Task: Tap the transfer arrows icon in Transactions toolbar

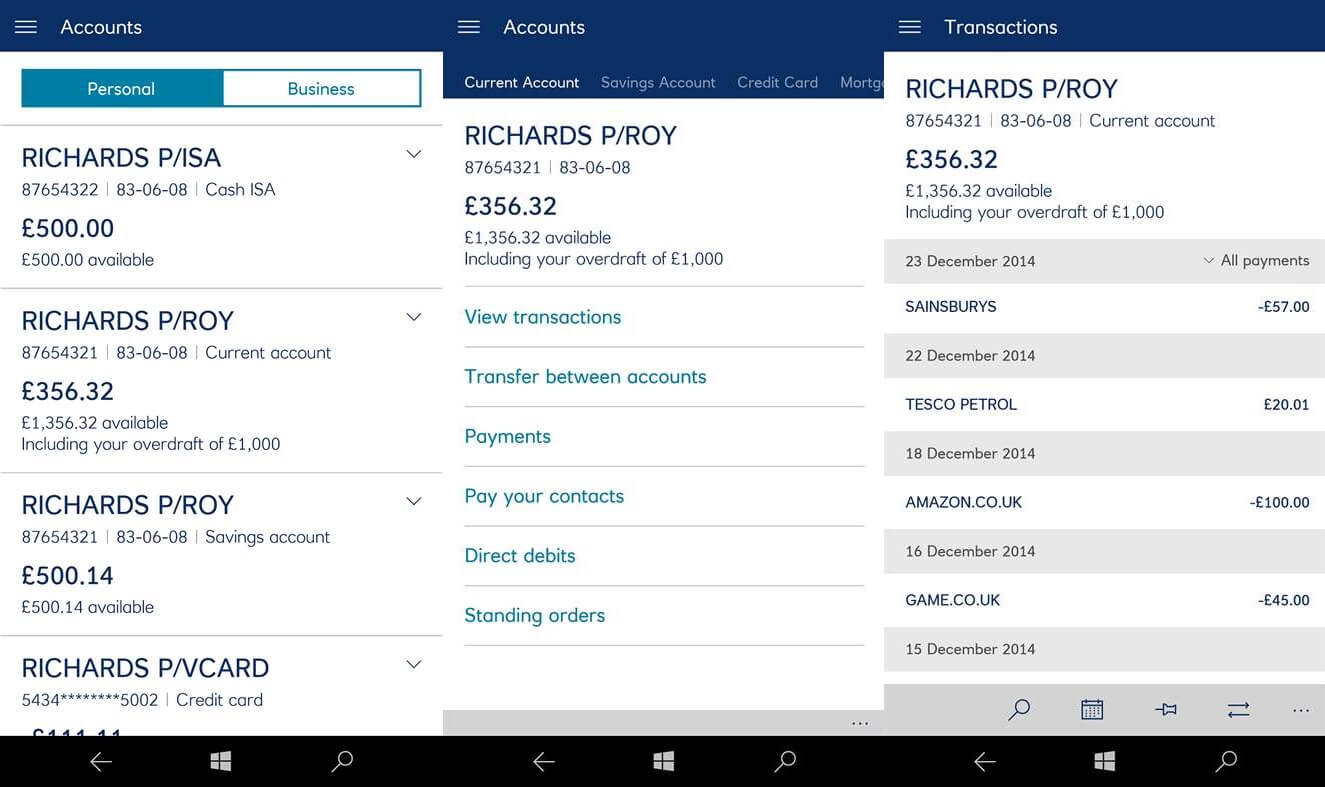Action: (1238, 710)
